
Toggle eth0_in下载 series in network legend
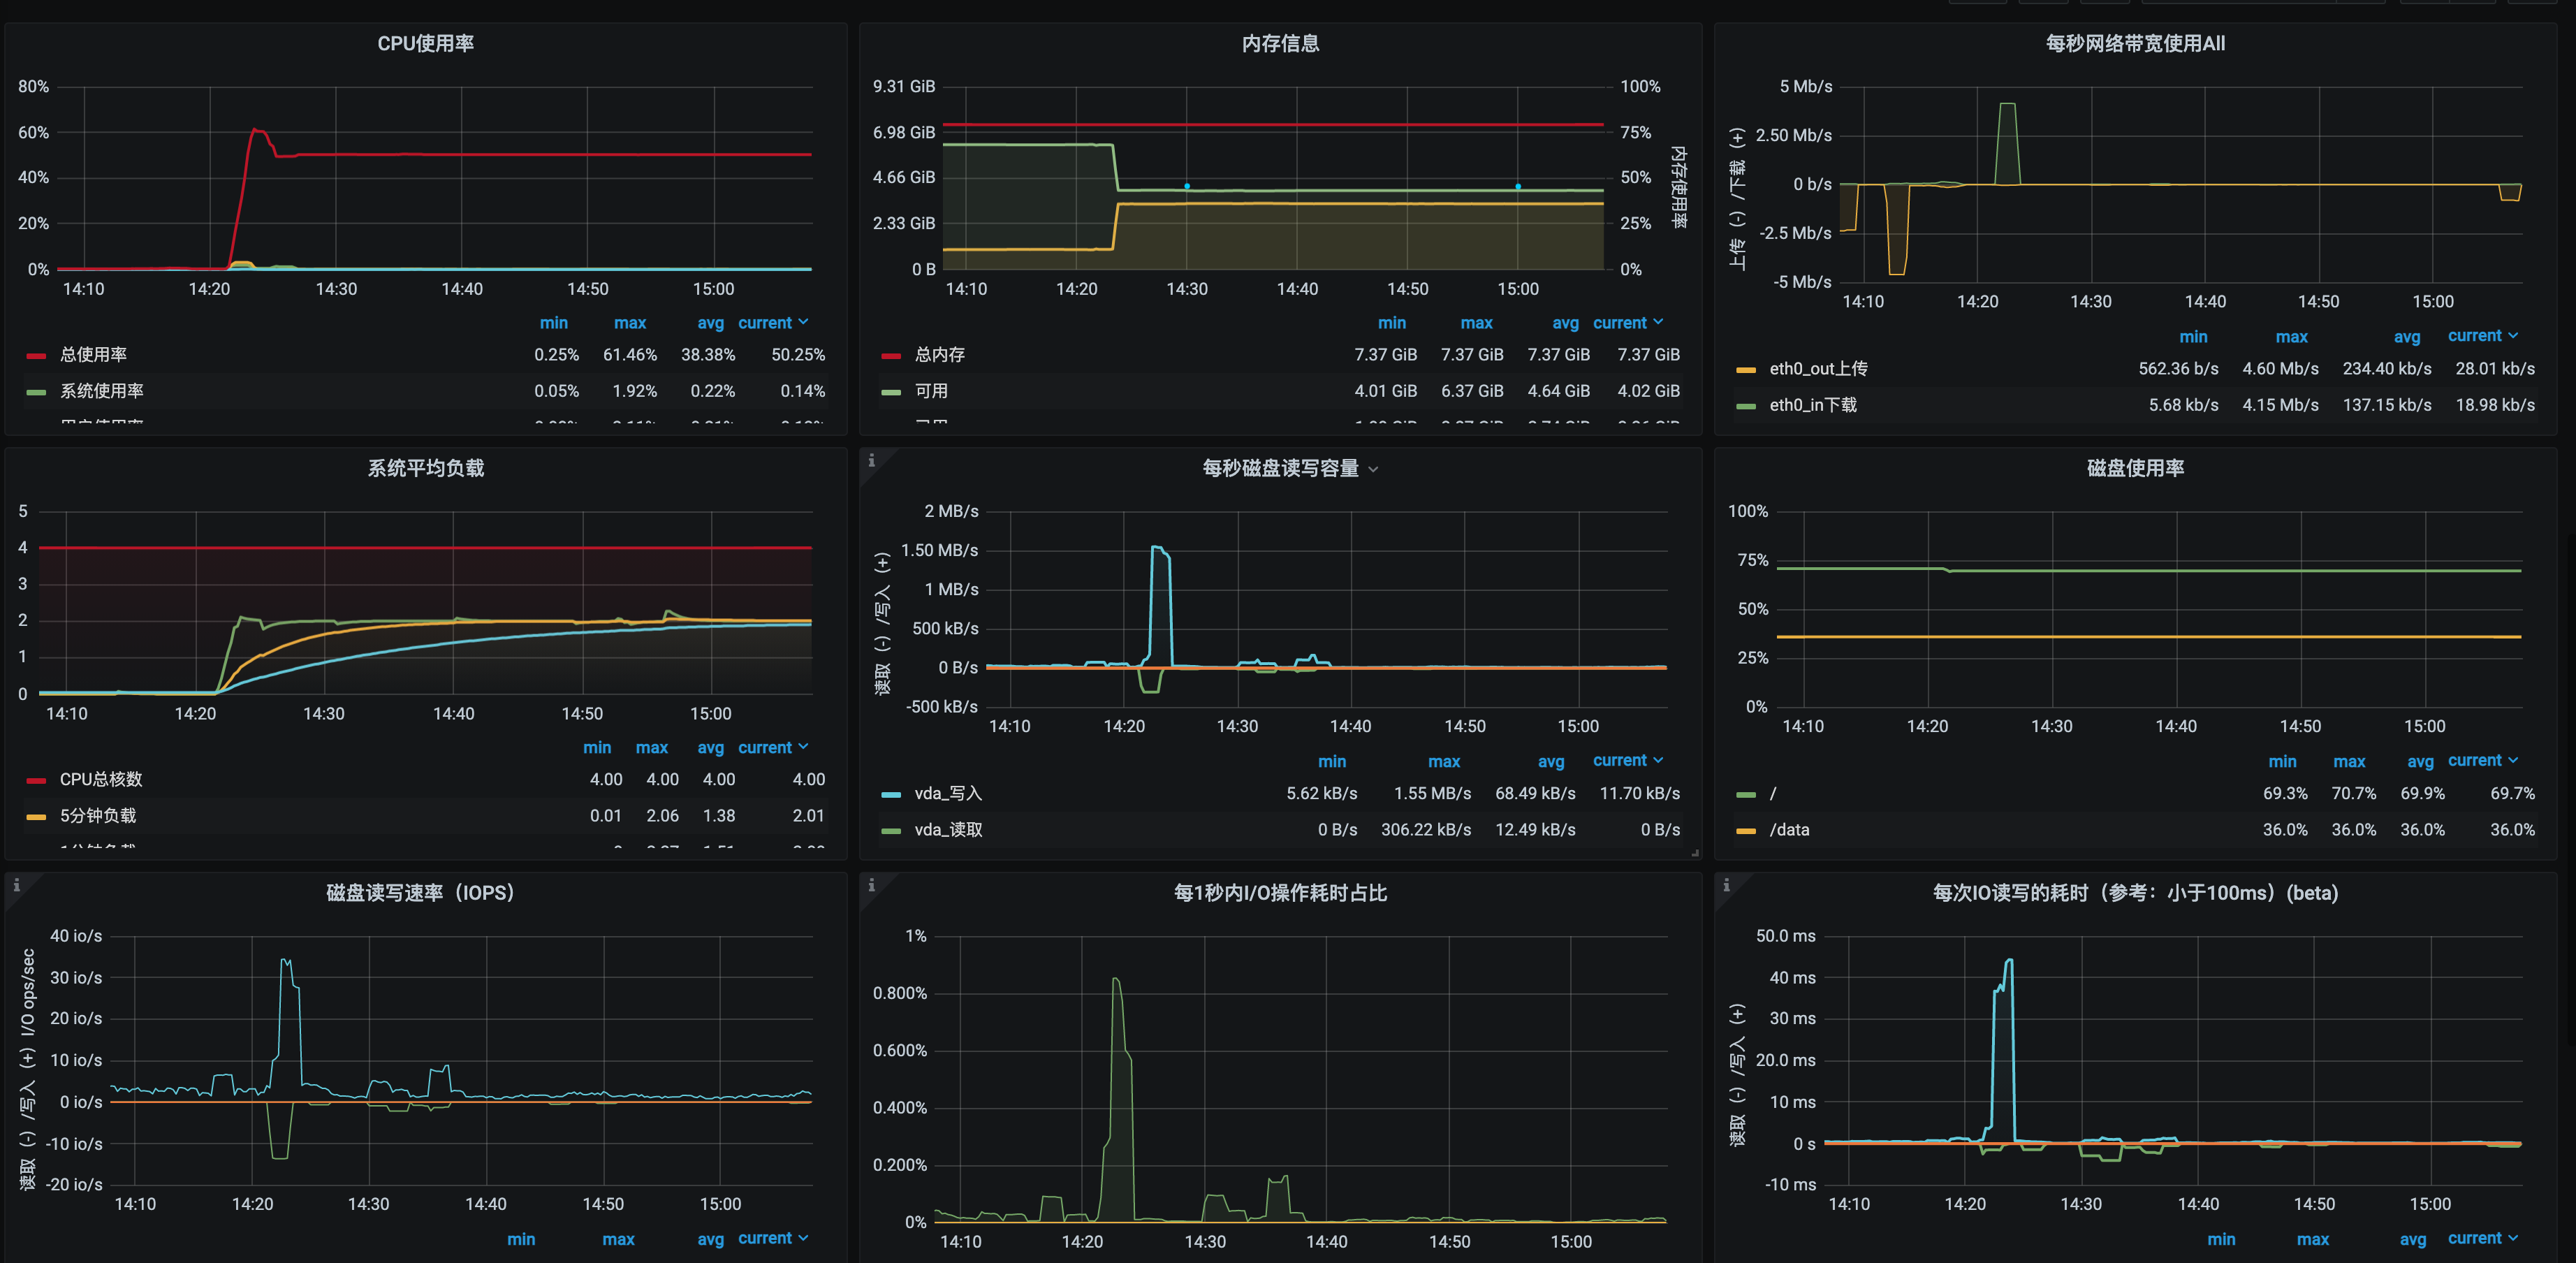[1813, 405]
